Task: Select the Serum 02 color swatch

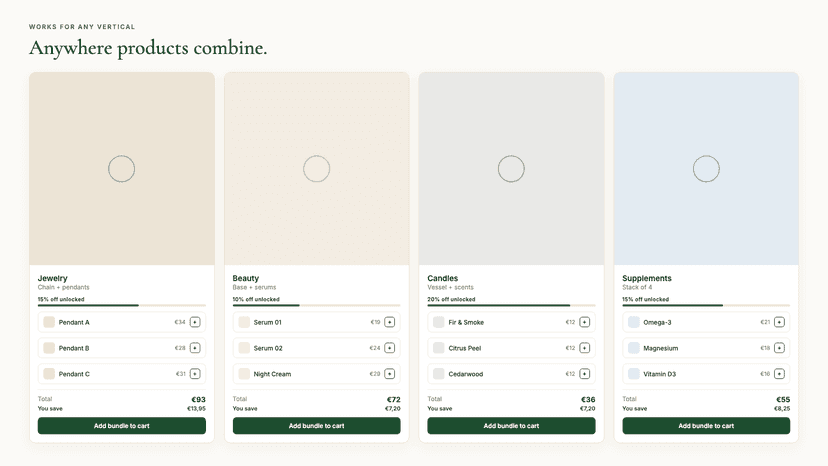Action: point(244,348)
